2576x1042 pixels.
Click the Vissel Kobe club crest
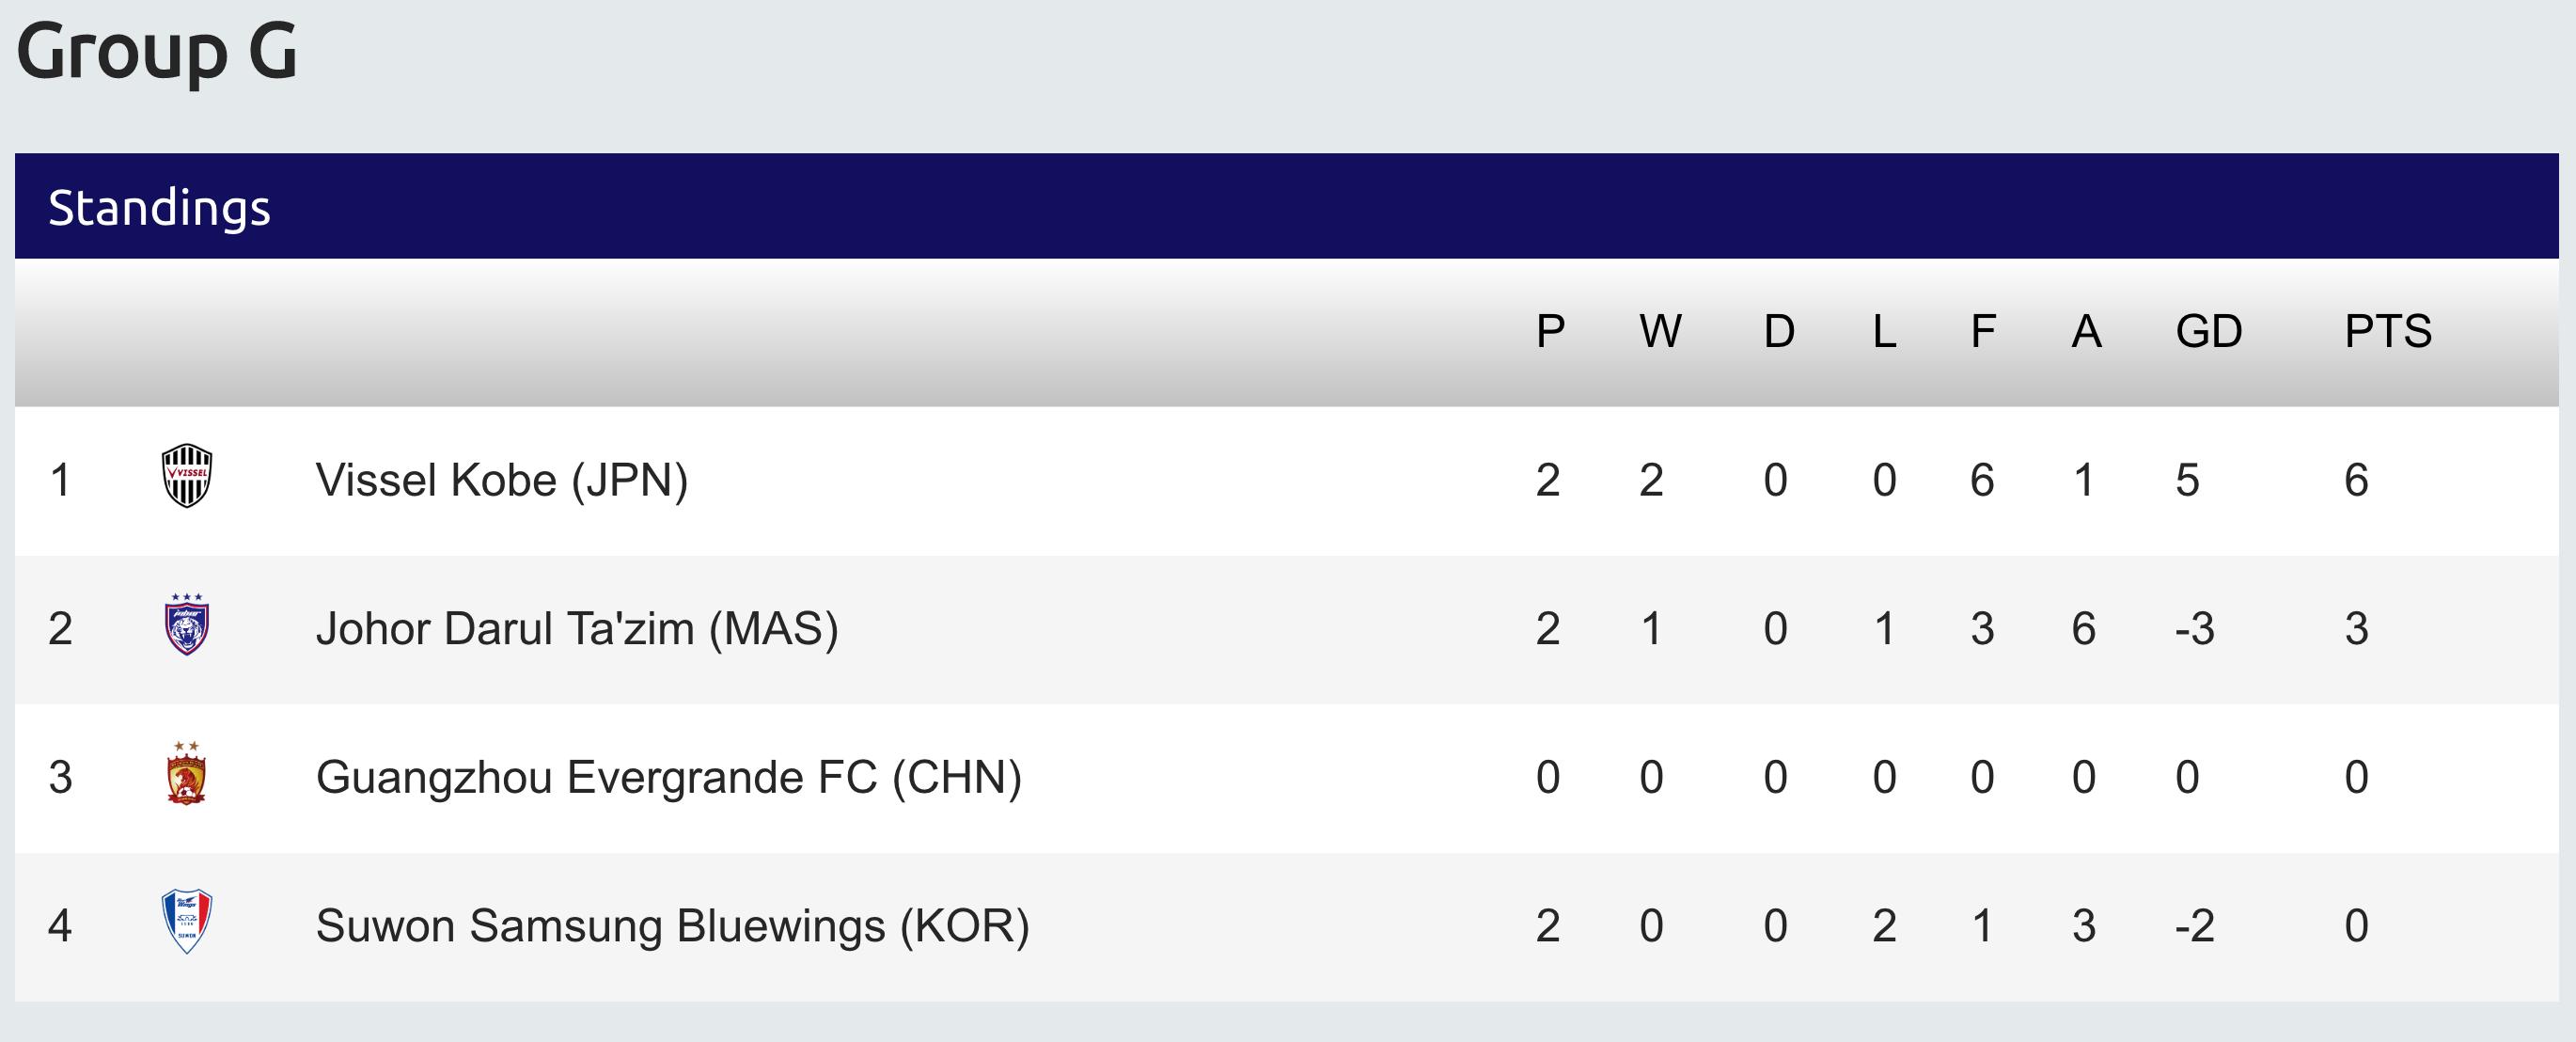click(187, 476)
